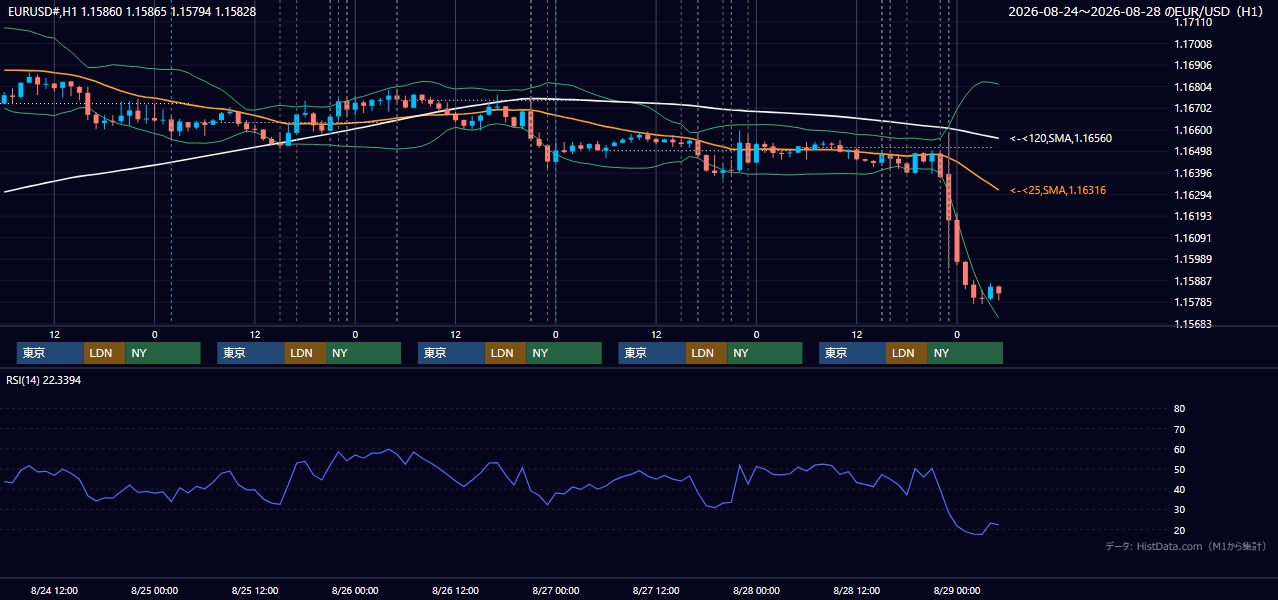1278x600 pixels.
Task: Click price axis label 1.16294
Action: point(1193,195)
